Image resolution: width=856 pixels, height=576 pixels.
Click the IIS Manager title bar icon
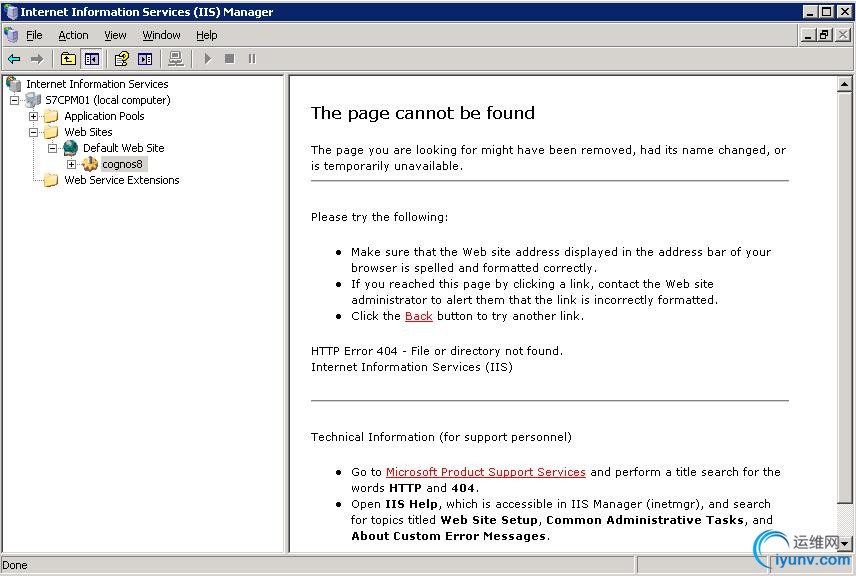pyautogui.click(x=10, y=11)
